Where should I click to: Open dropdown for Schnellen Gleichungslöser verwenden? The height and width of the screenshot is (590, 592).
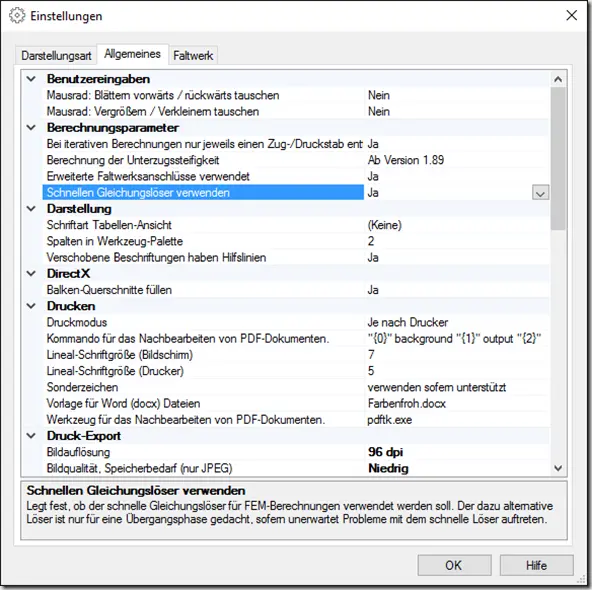[x=540, y=193]
